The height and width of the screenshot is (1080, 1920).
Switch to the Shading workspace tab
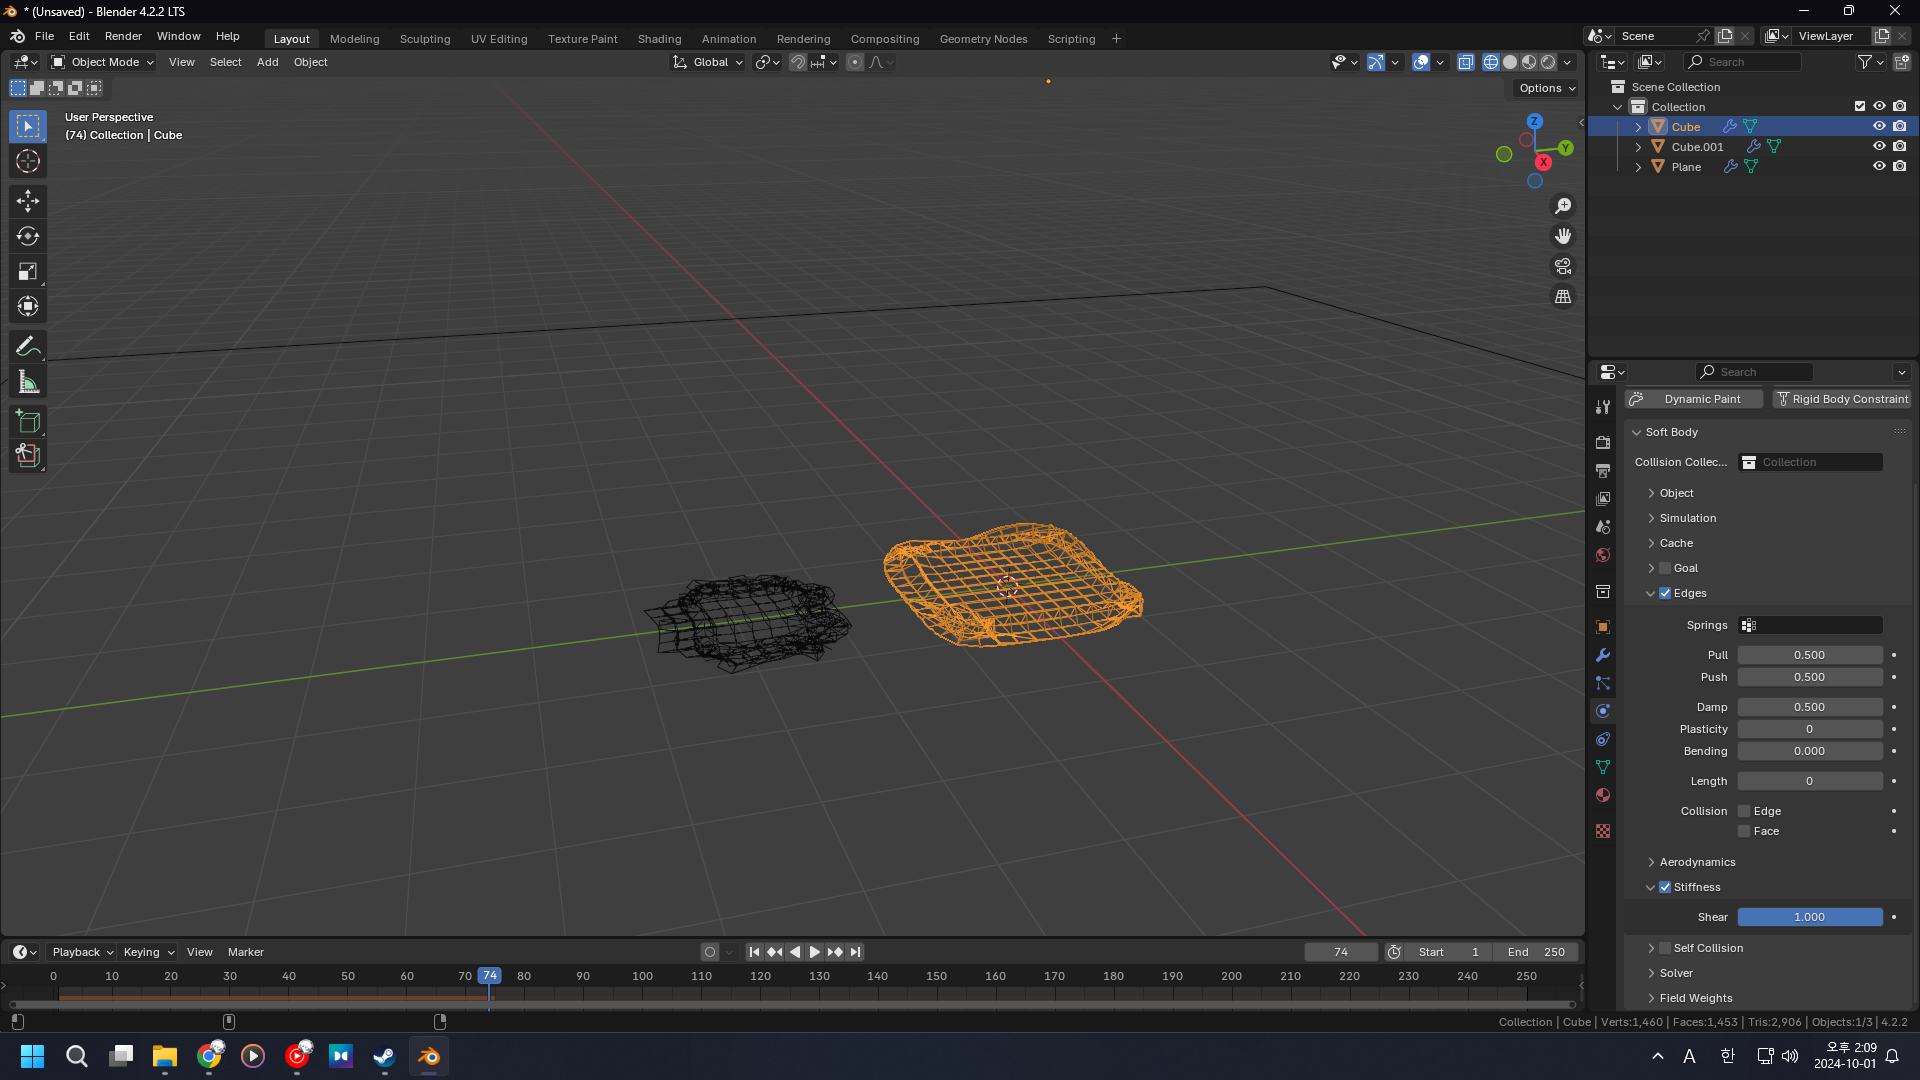click(659, 39)
